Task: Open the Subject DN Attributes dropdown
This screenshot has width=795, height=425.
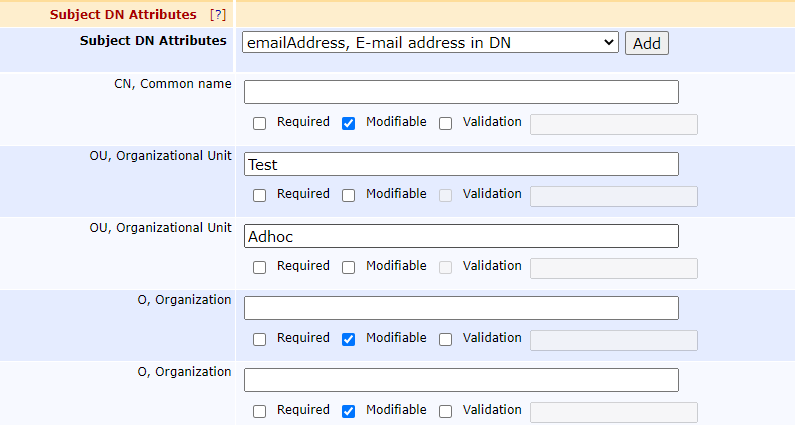Action: (431, 43)
